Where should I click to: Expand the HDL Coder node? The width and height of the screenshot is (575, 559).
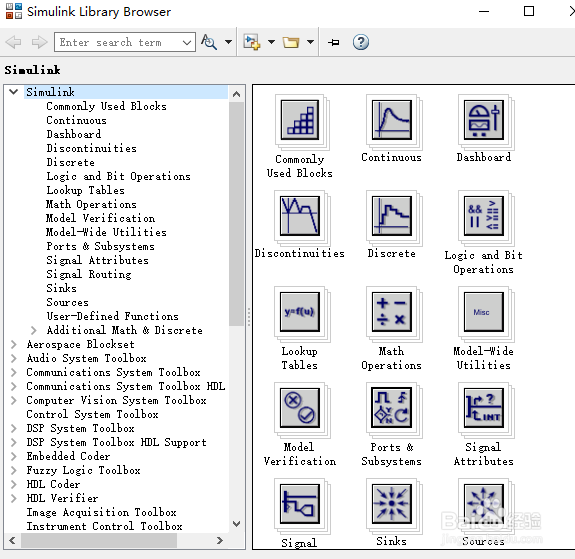14,484
